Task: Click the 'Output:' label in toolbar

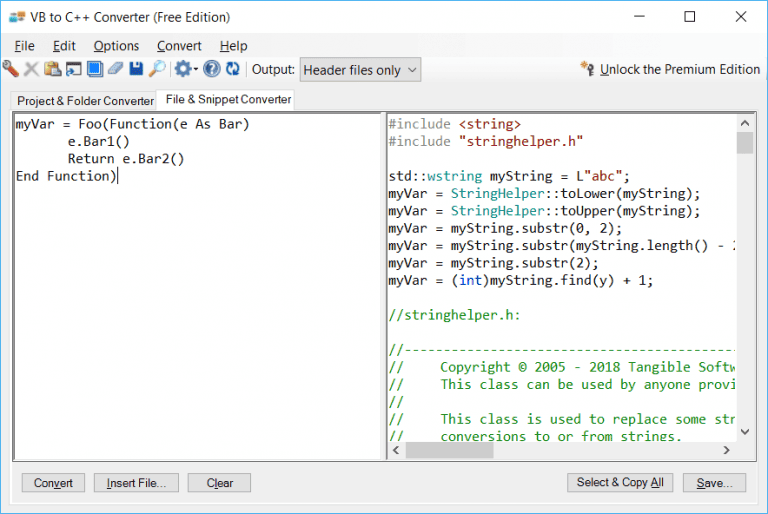Action: click(x=273, y=70)
